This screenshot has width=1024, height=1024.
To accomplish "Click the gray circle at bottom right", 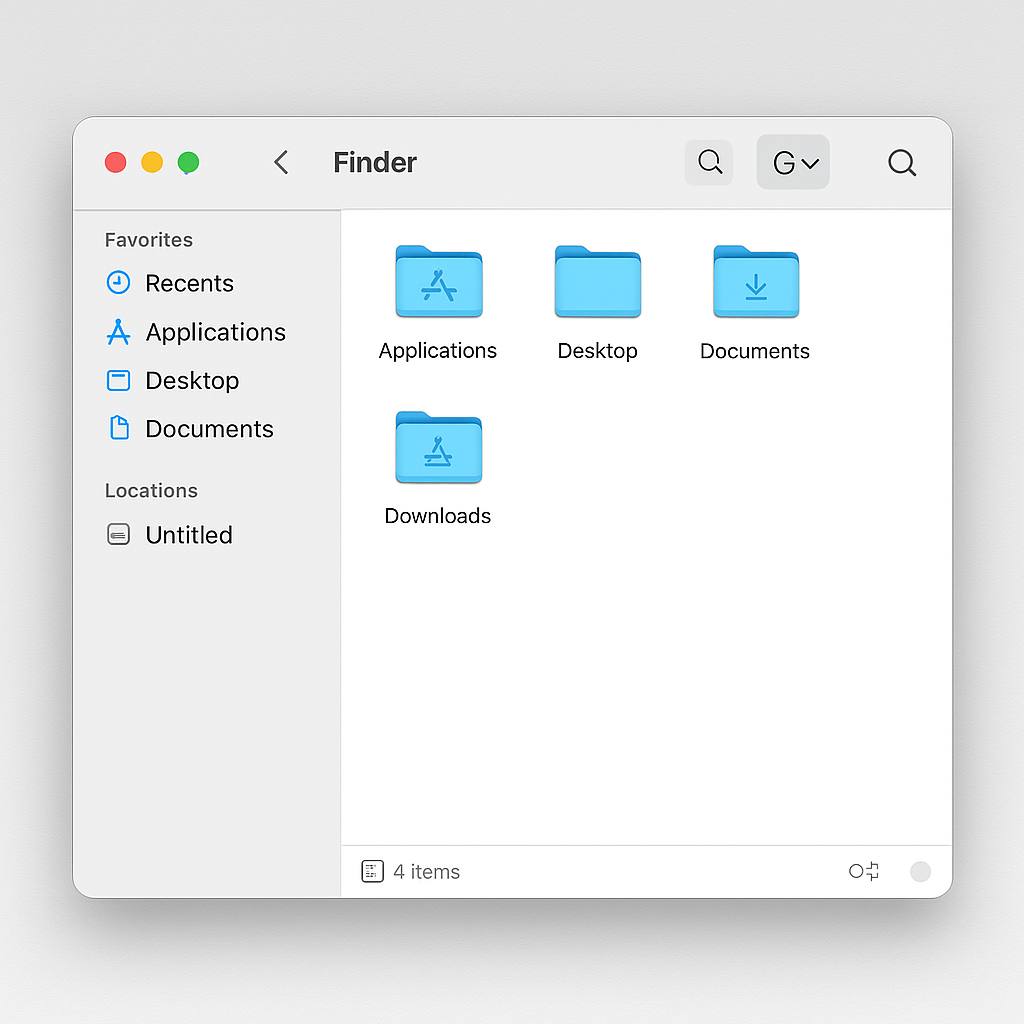I will pyautogui.click(x=920, y=871).
